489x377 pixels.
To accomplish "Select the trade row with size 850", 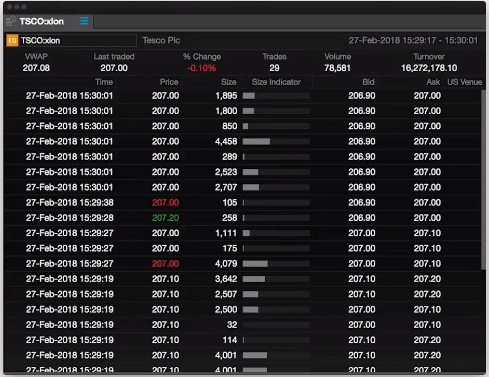I will tap(242, 126).
